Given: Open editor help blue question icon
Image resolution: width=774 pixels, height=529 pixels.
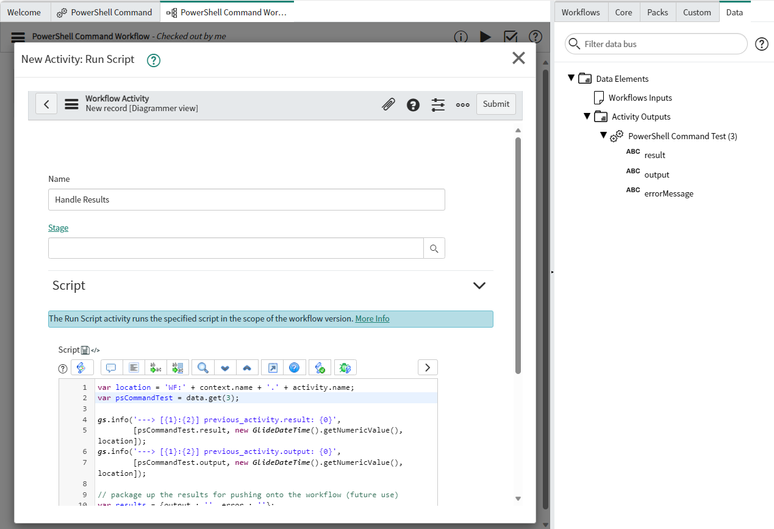Looking at the screenshot, I should click(294, 368).
